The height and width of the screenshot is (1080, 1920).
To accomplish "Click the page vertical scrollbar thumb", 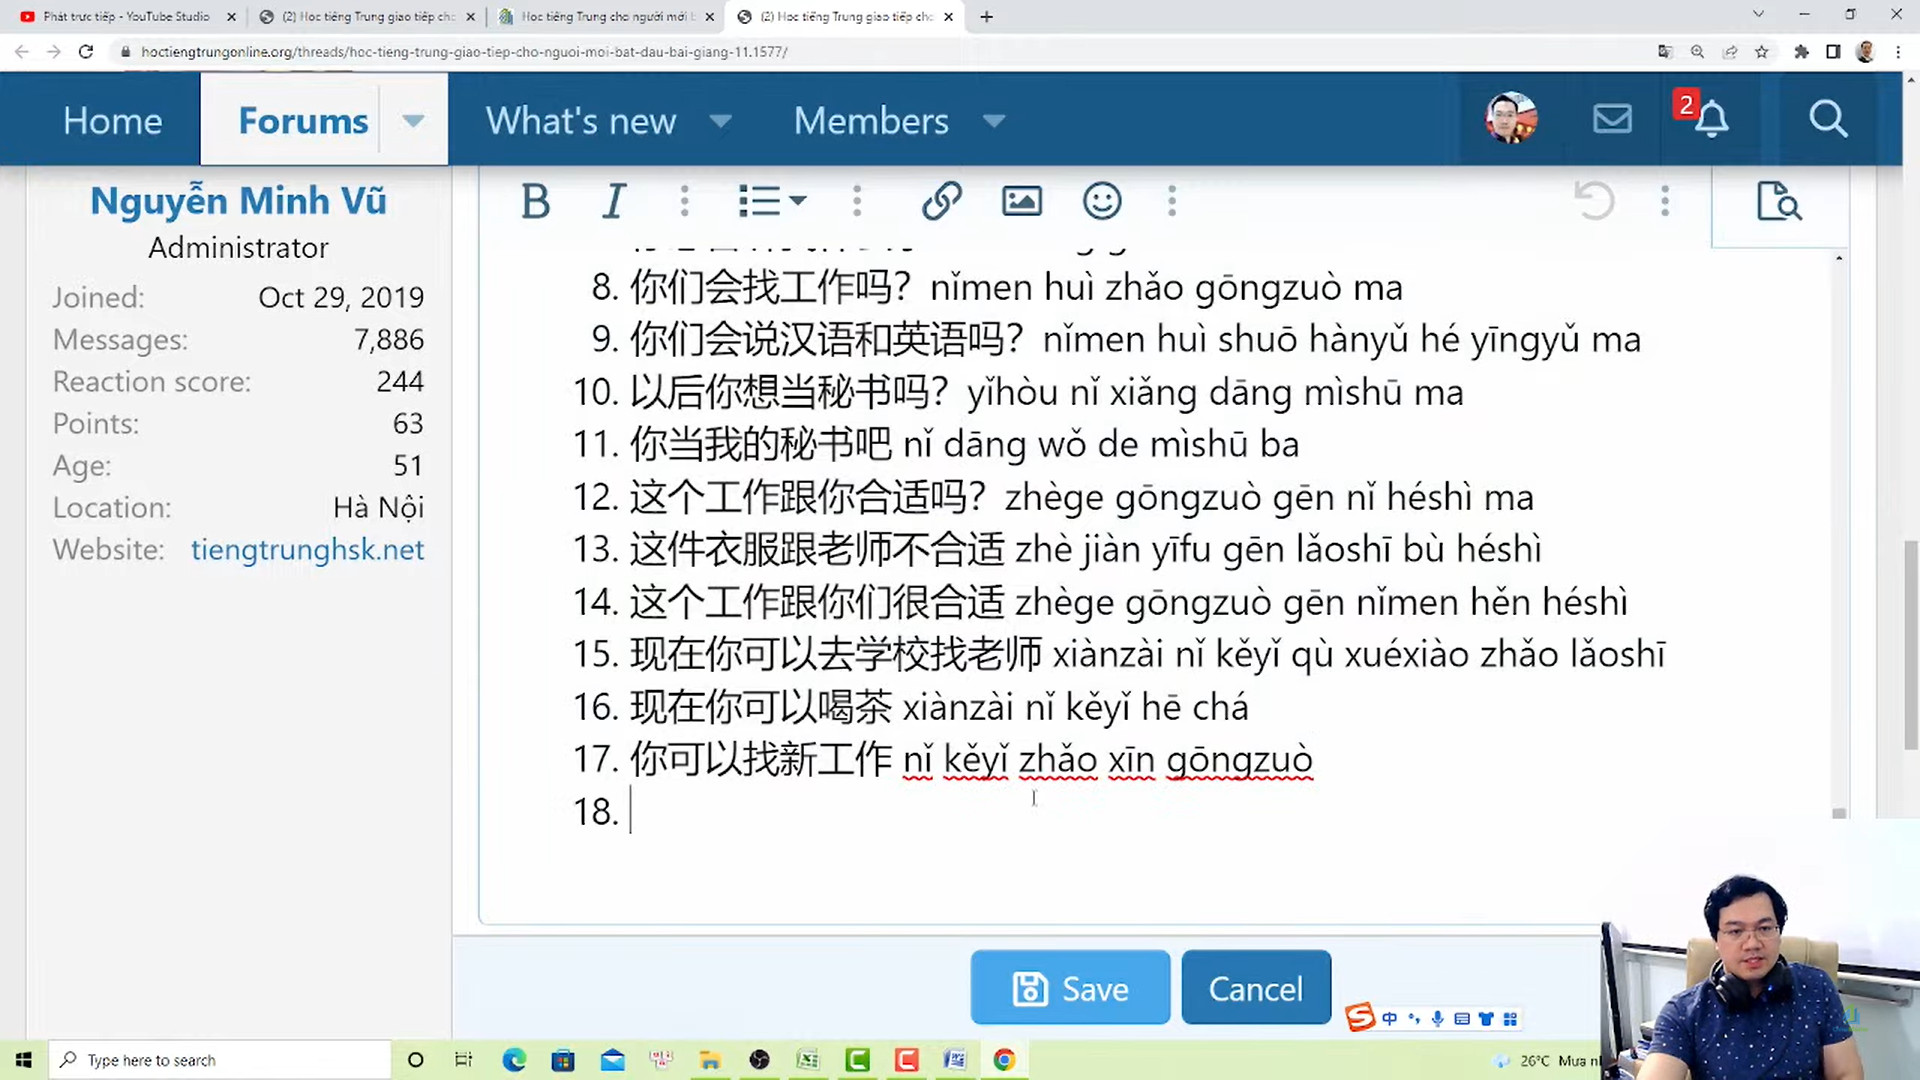I will coord(1911,645).
